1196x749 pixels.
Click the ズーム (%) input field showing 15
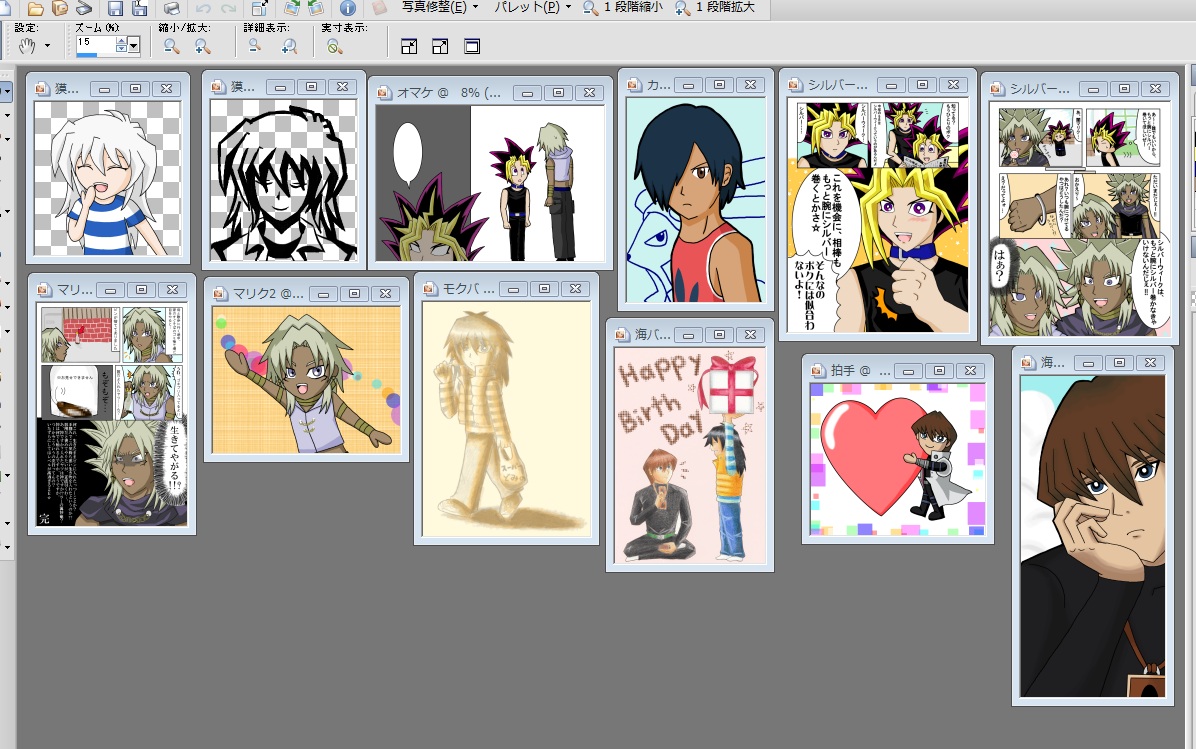click(x=95, y=43)
